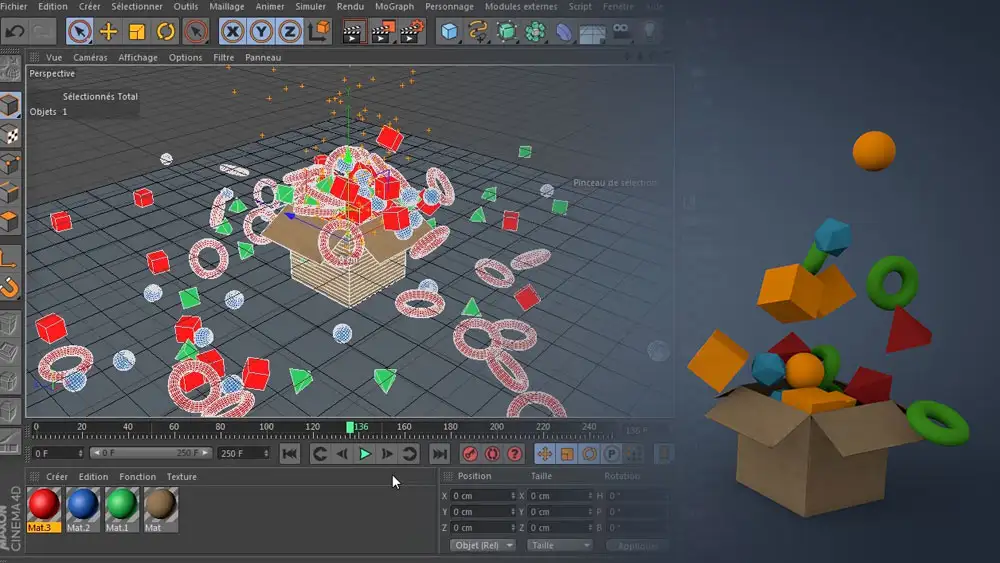Open the render settings
The width and height of the screenshot is (1000, 563).
(x=412, y=31)
